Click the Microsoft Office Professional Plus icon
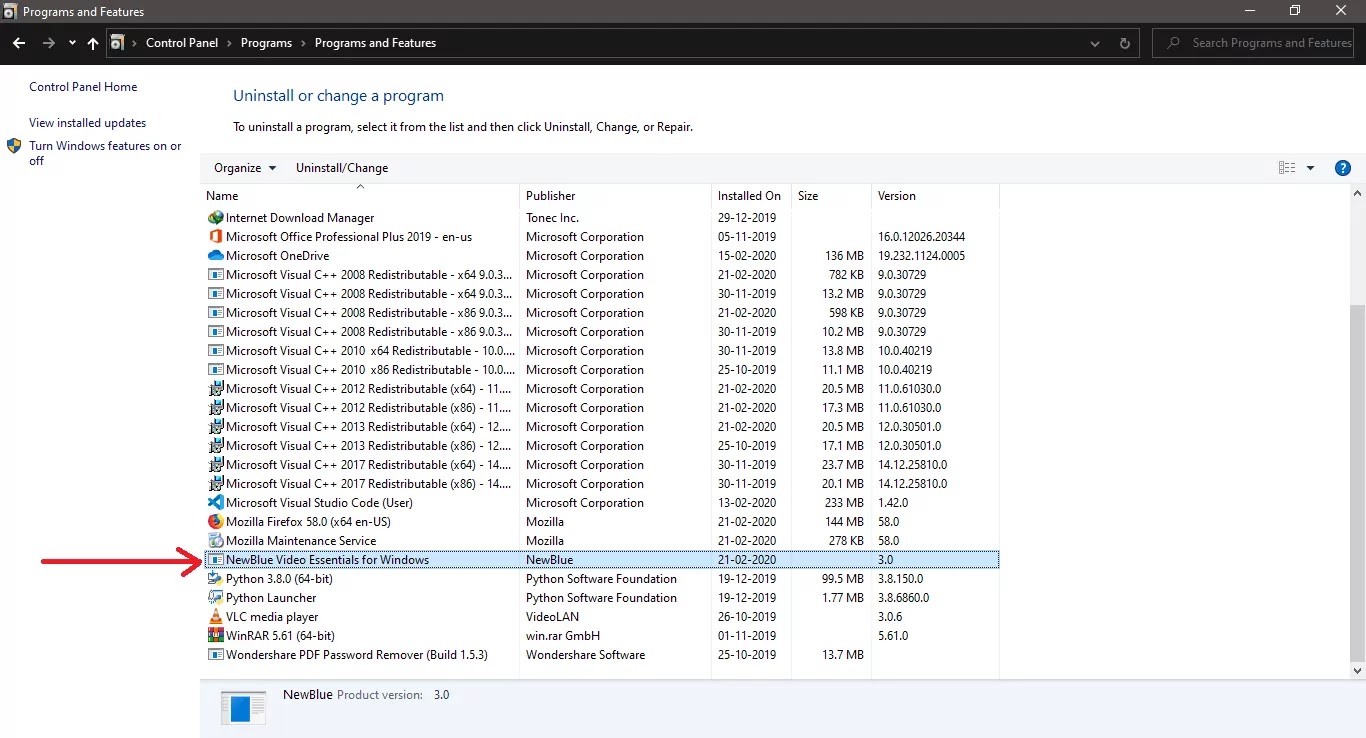The image size is (1366, 738). [215, 237]
